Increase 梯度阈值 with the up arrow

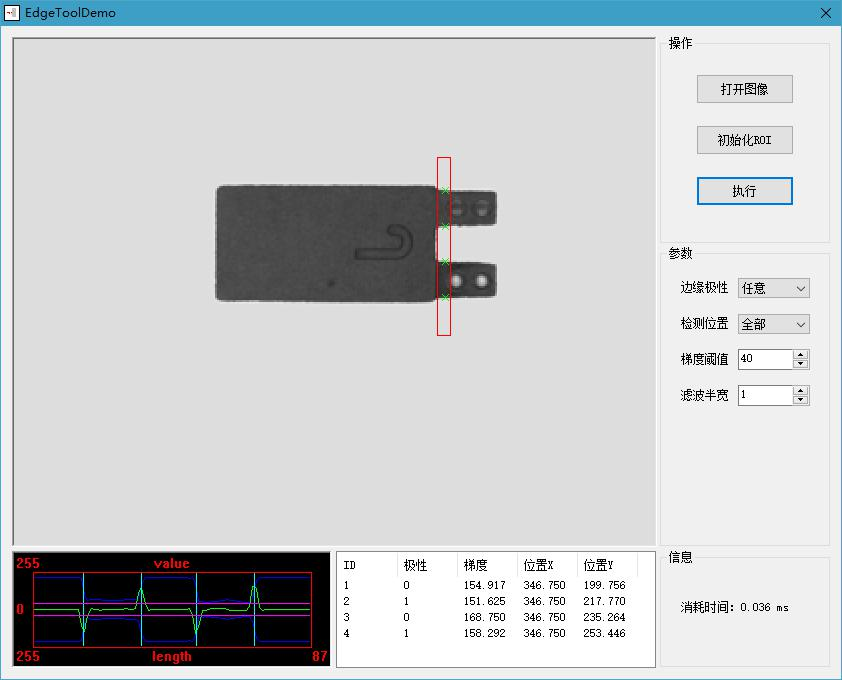click(800, 354)
